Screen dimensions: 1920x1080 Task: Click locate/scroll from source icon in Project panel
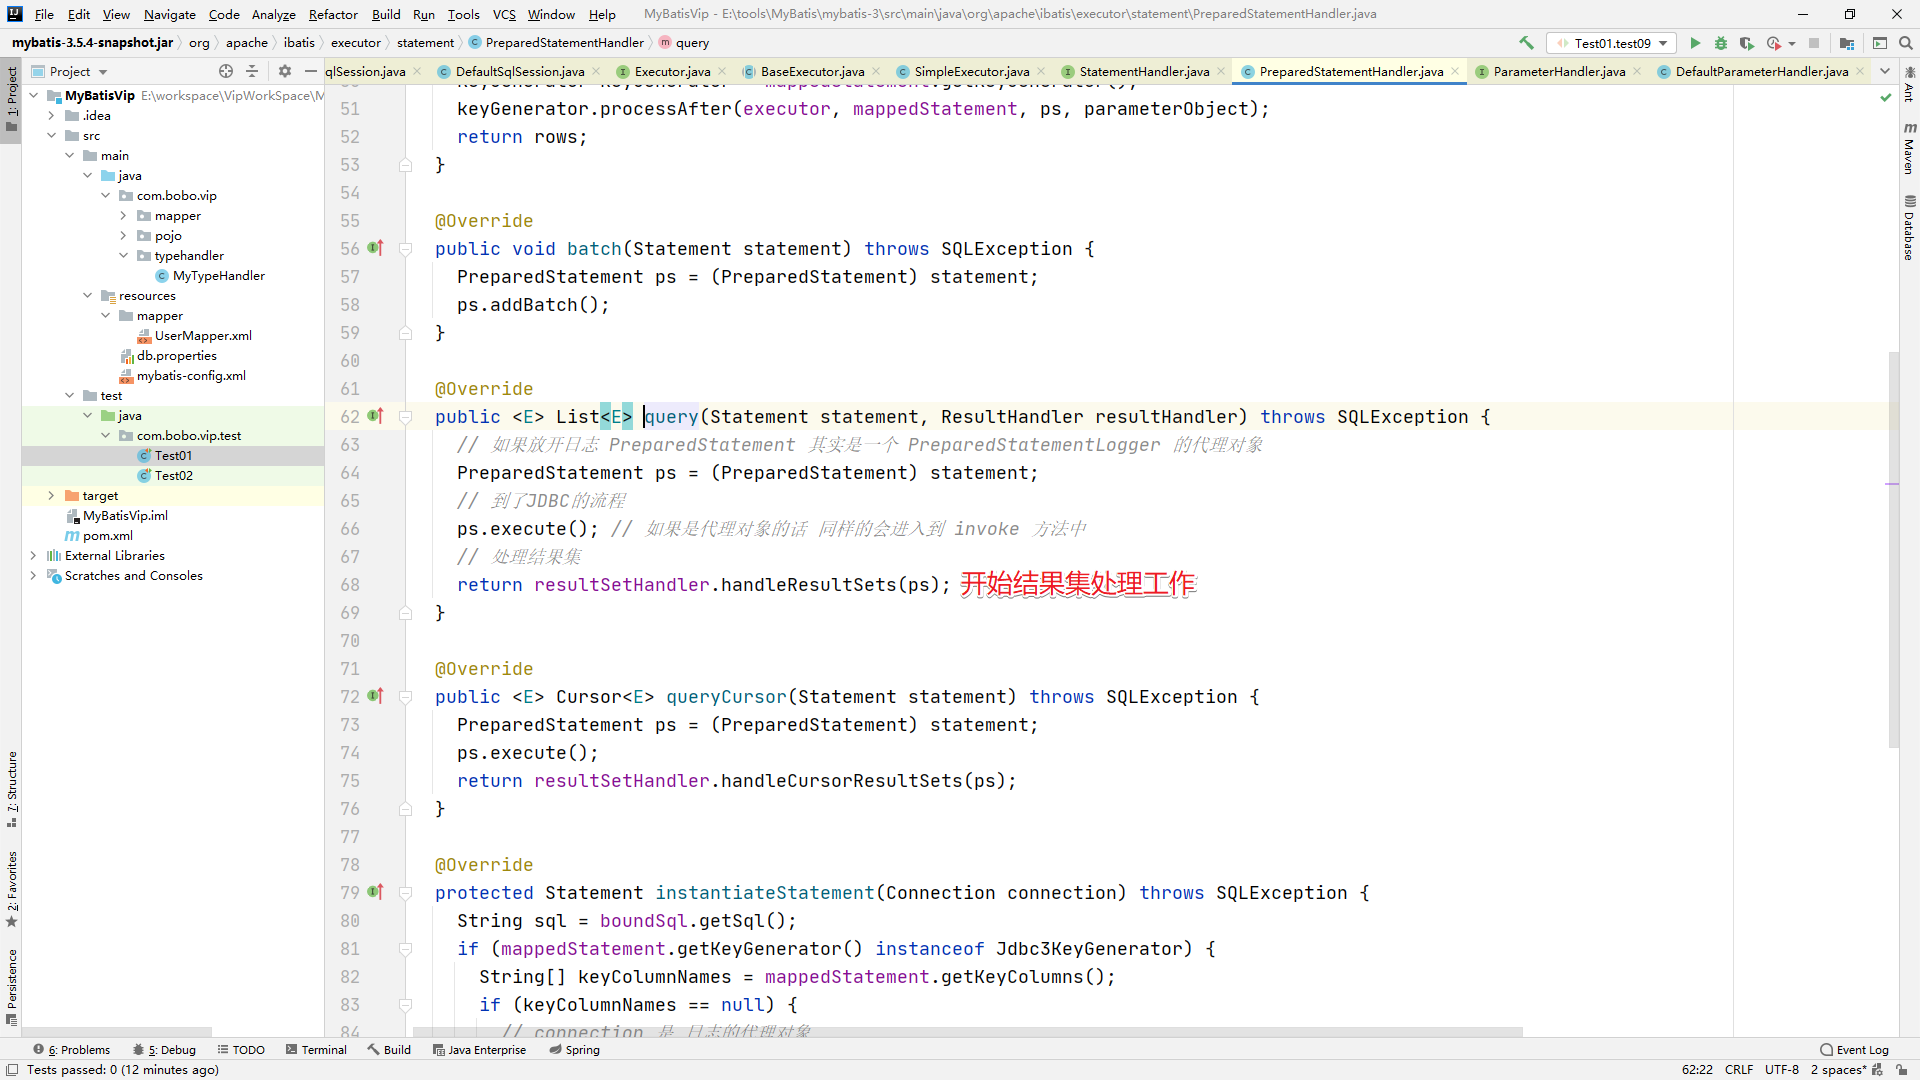click(x=226, y=71)
